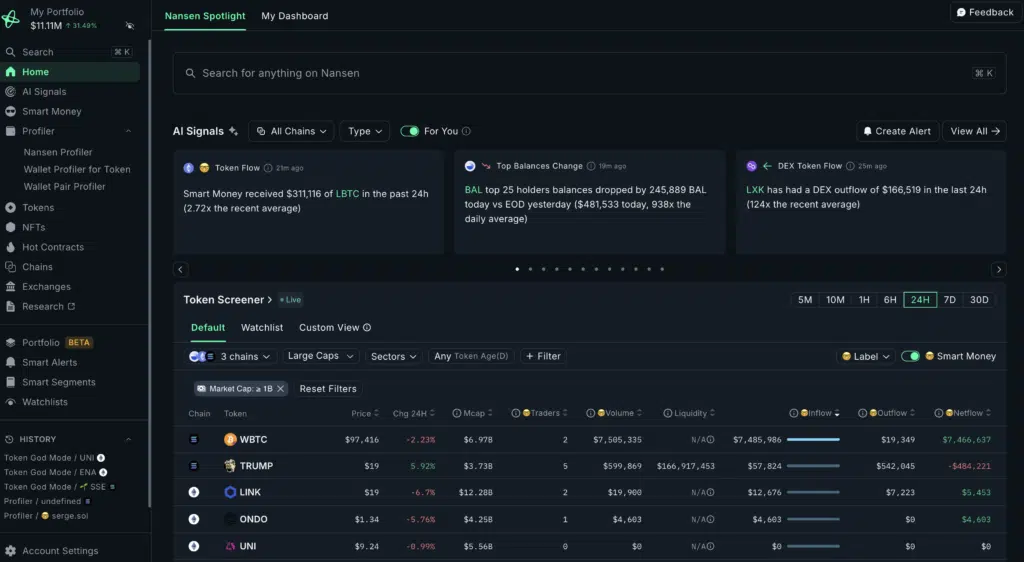This screenshot has width=1024, height=562.
Task: Select the 1H timeframe
Action: pyautogui.click(x=864, y=300)
